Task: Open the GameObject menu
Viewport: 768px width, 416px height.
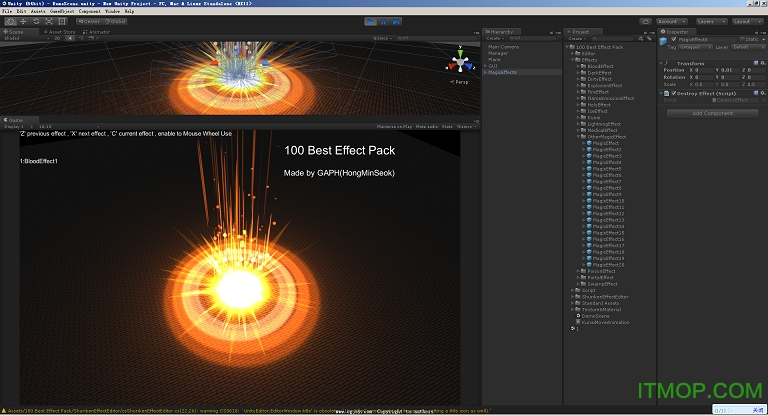Action: (x=62, y=11)
